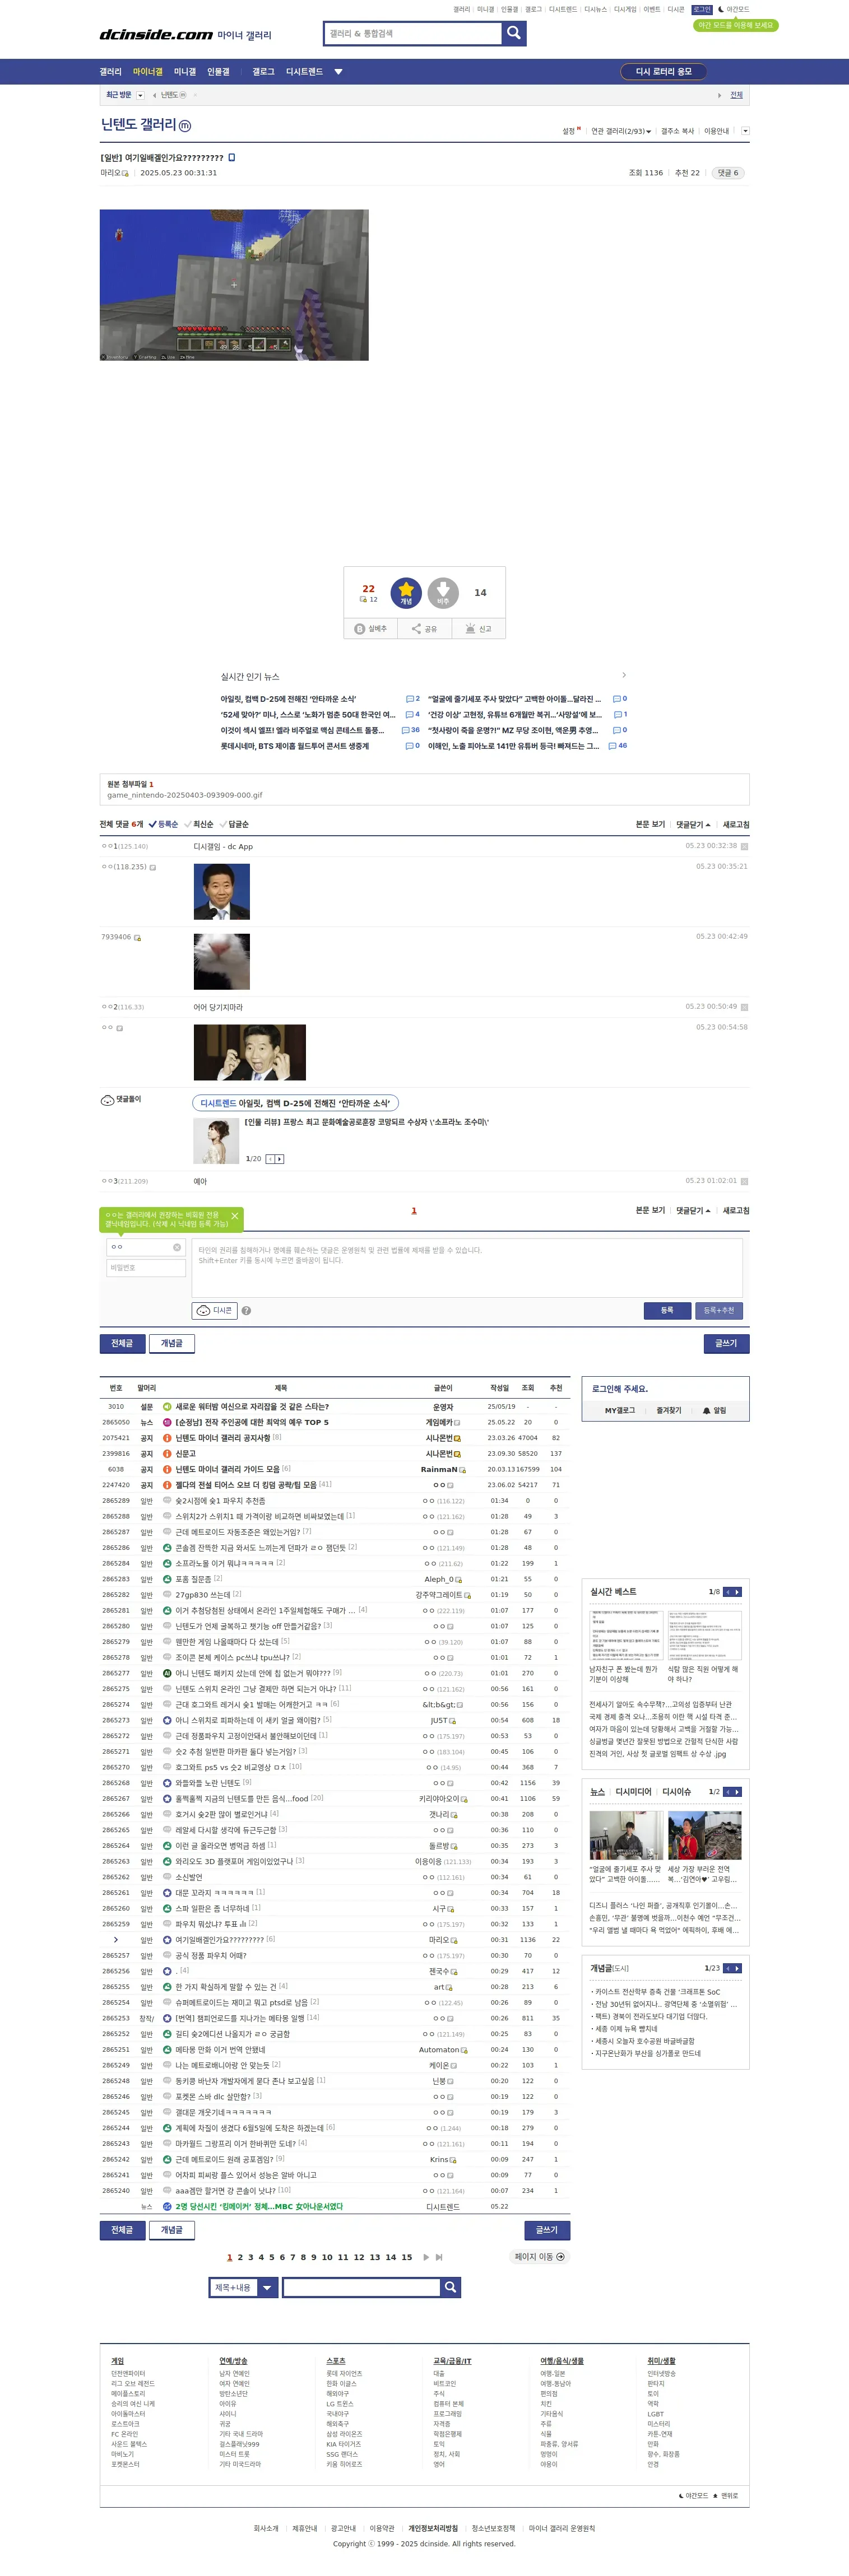Open post 와플와플 노란 닌텐도
Screen dimensions: 849x2576
pos(209,1782)
